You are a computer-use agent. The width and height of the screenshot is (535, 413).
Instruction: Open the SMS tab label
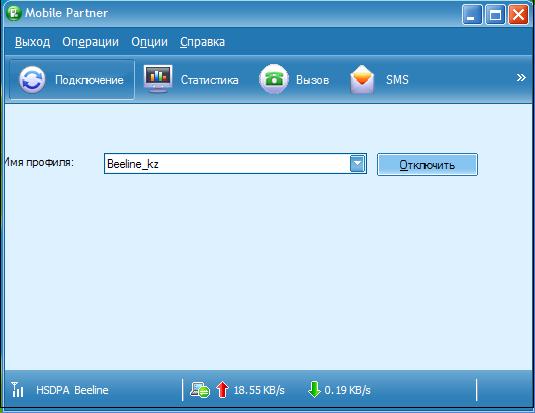pos(397,80)
